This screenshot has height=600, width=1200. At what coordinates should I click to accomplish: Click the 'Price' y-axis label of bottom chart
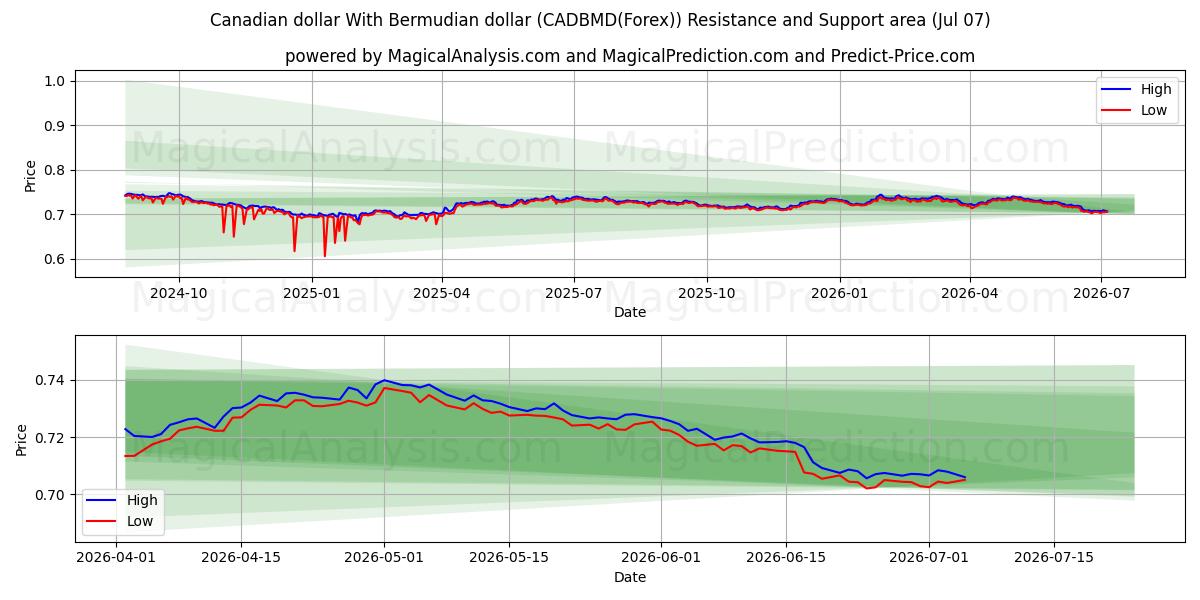coord(22,440)
